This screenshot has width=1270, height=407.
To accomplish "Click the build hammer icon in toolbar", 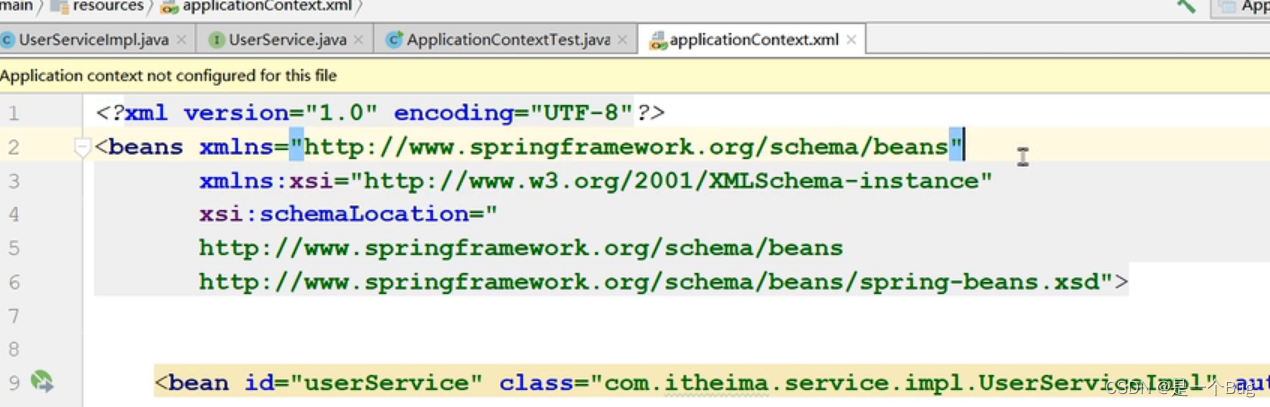I will tap(1186, 6).
